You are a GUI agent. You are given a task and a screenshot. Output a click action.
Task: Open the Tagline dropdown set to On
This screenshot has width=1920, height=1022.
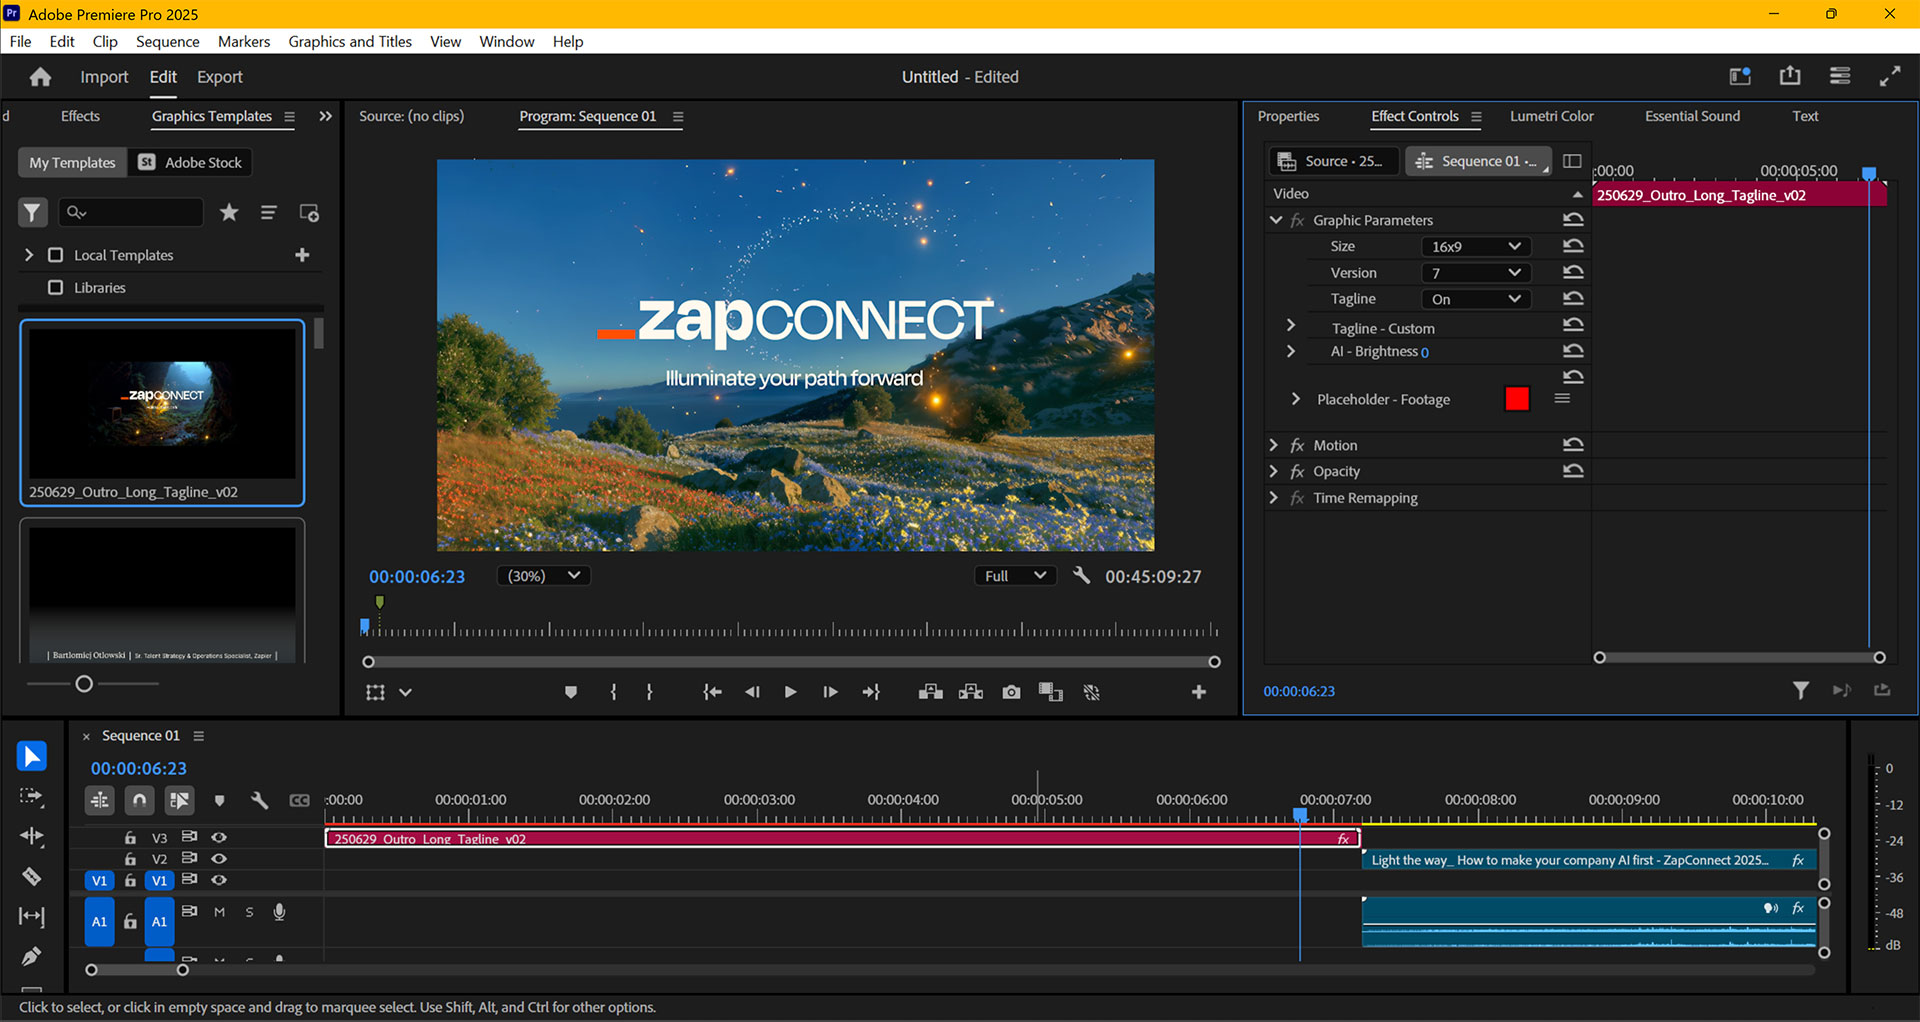pyautogui.click(x=1475, y=298)
